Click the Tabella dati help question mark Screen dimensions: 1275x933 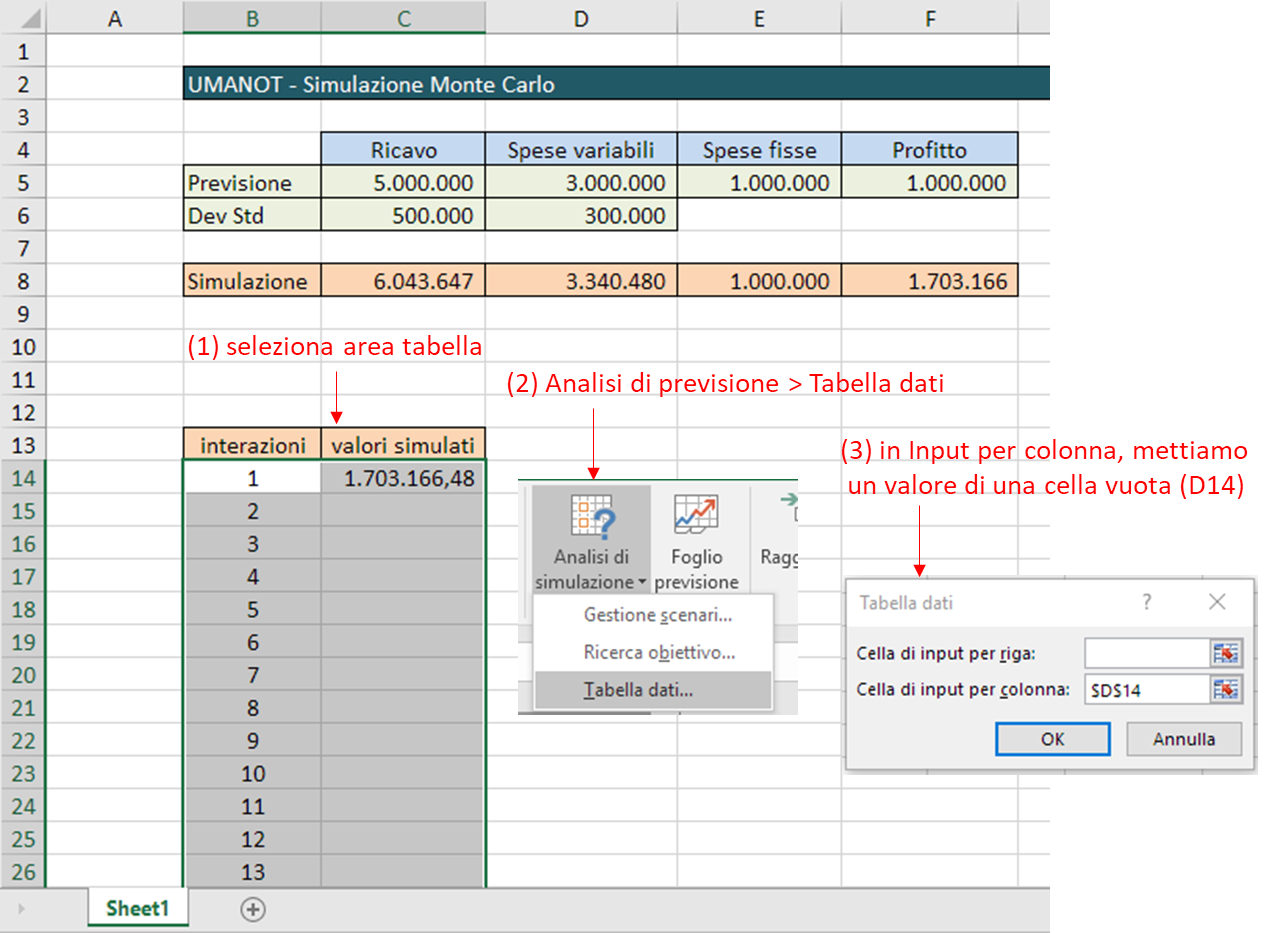[1147, 602]
